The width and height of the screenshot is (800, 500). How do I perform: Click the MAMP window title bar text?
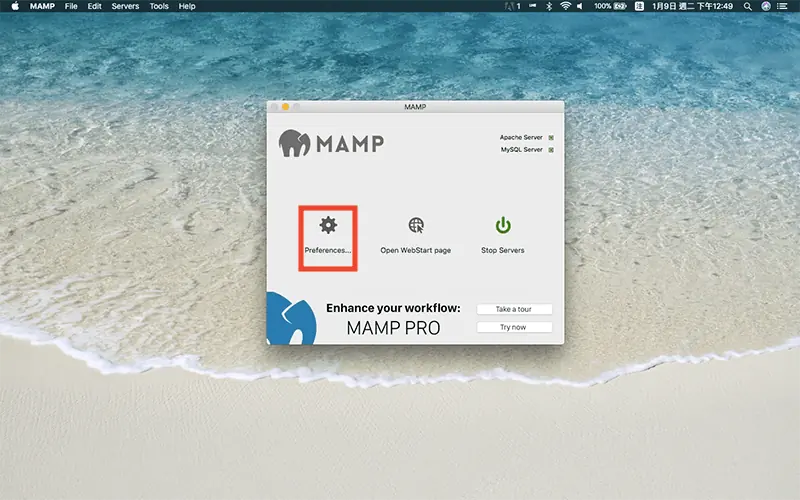[x=415, y=107]
